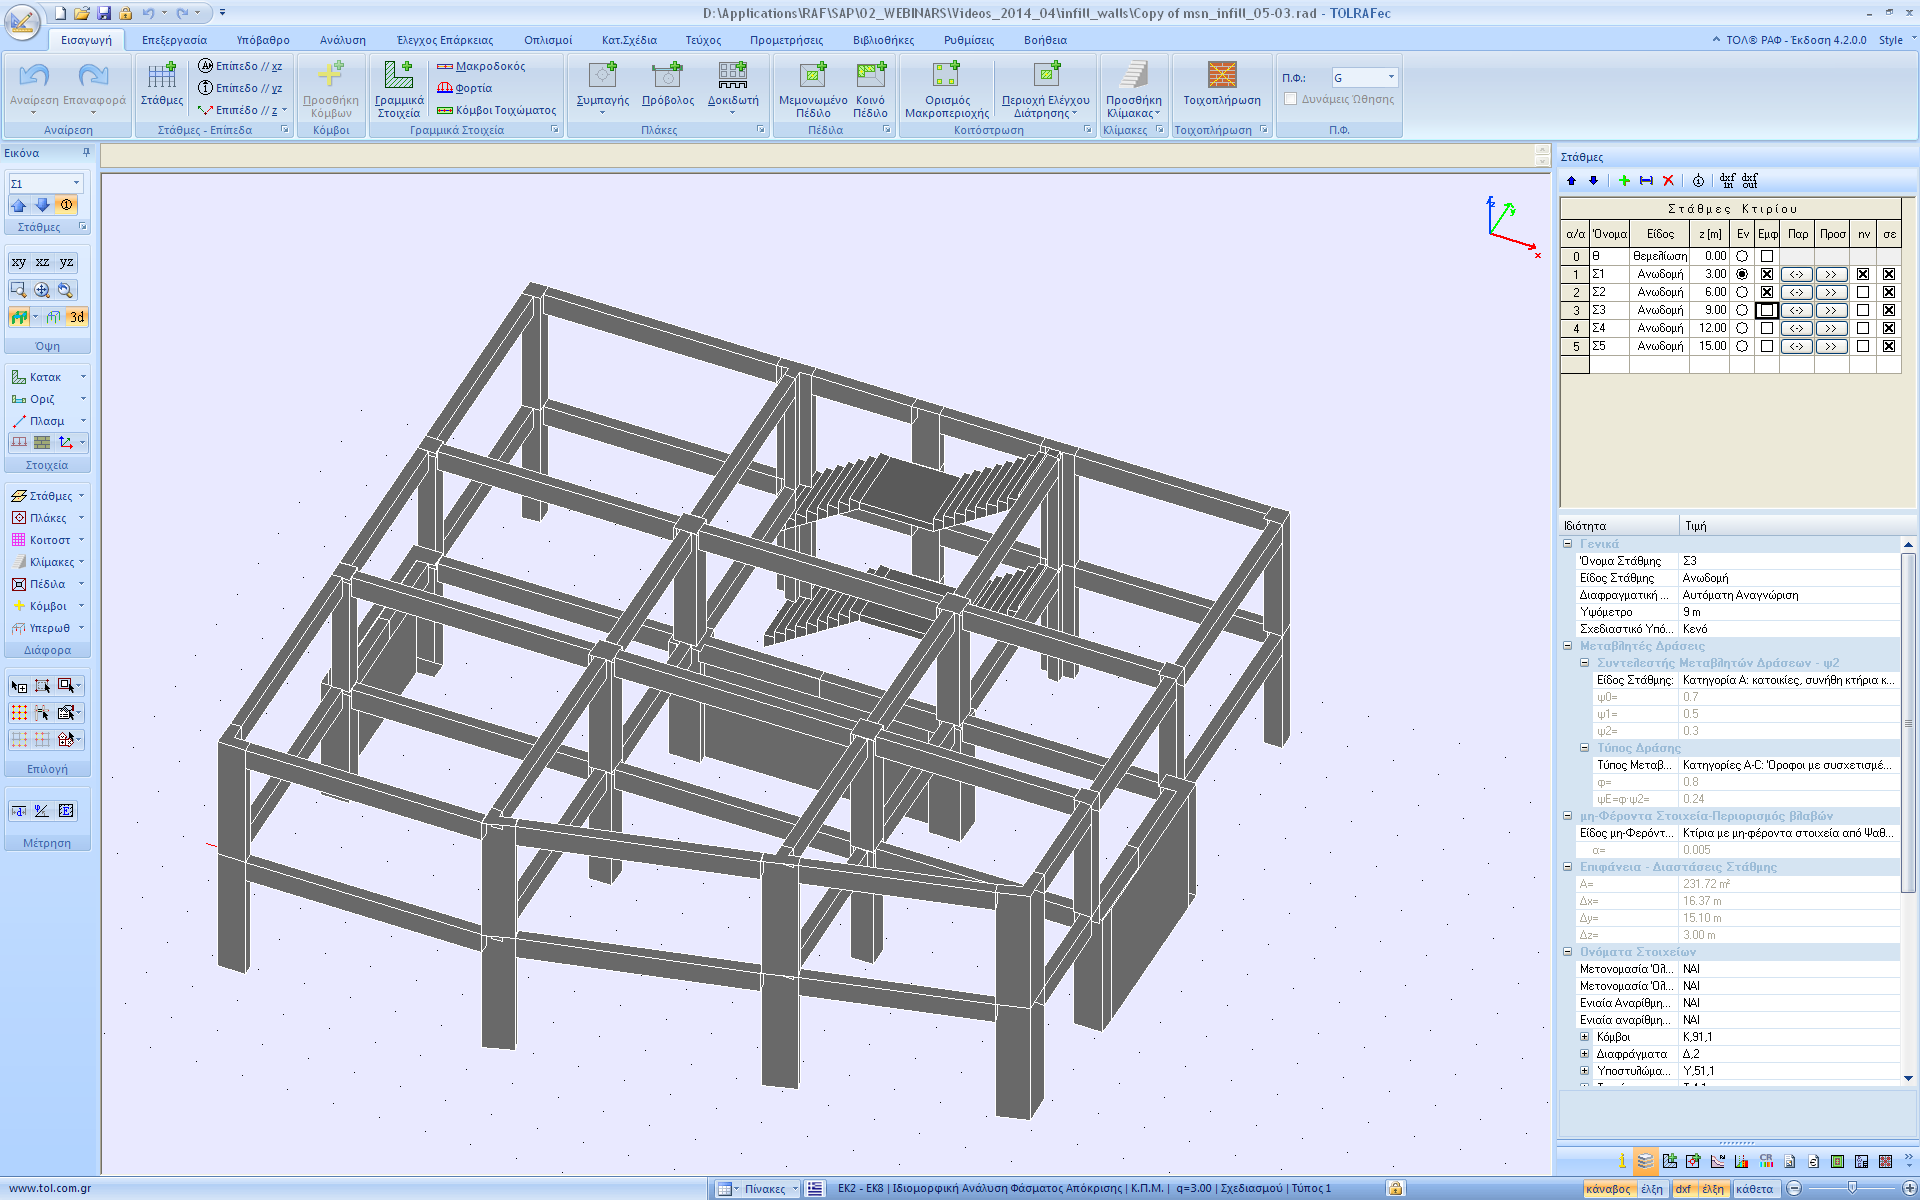Select the Σ2 active level radio button
Image resolution: width=1920 pixels, height=1200 pixels.
coord(1742,292)
